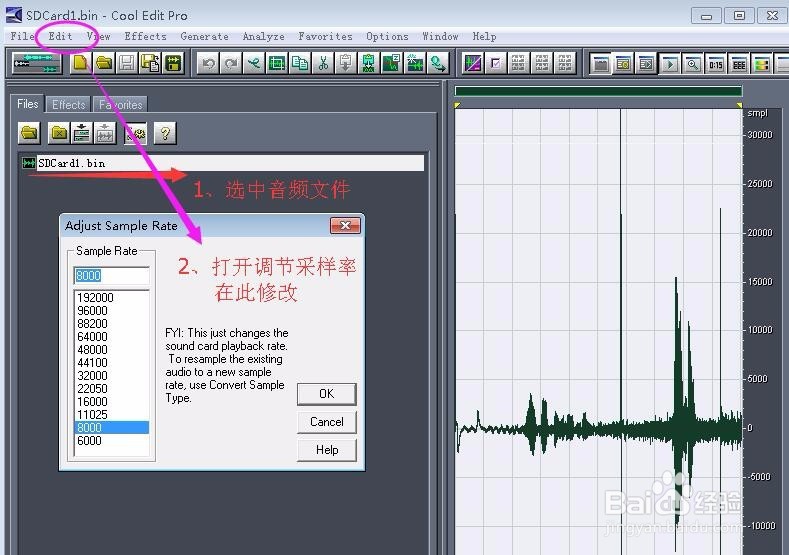
Task: Open the Generate menu
Action: click(x=204, y=36)
